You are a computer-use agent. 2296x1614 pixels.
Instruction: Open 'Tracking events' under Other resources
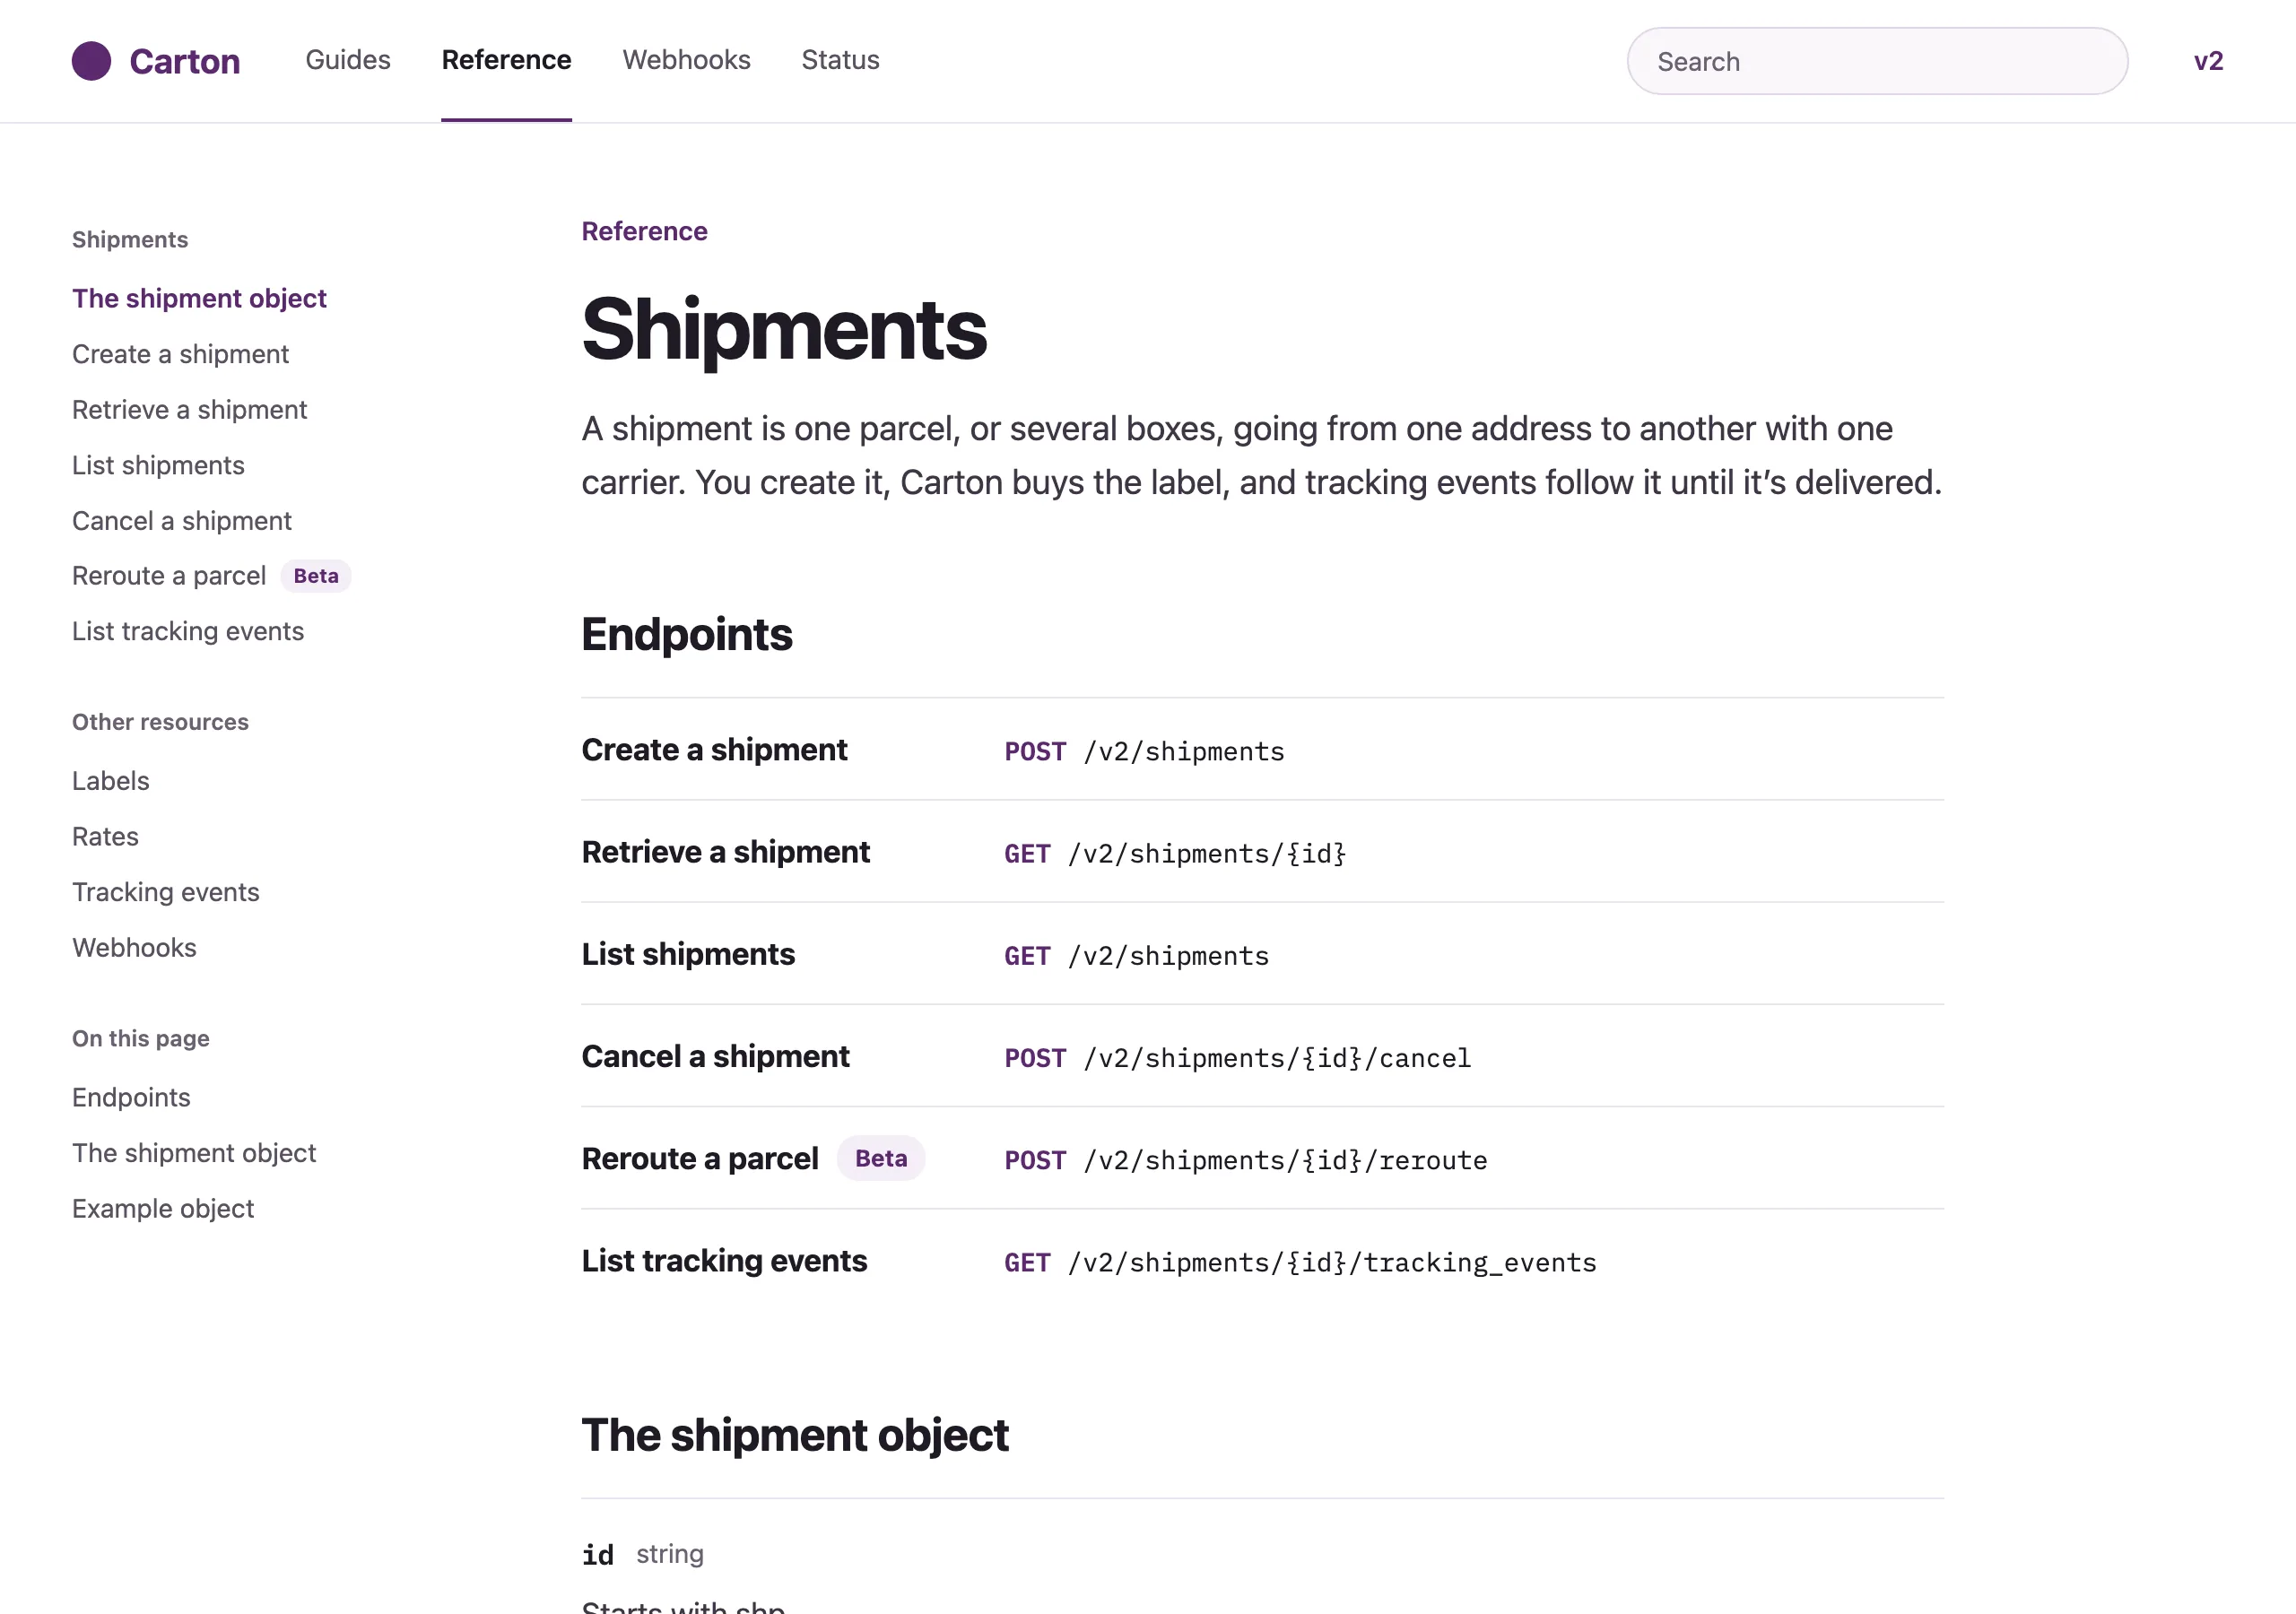[165, 892]
